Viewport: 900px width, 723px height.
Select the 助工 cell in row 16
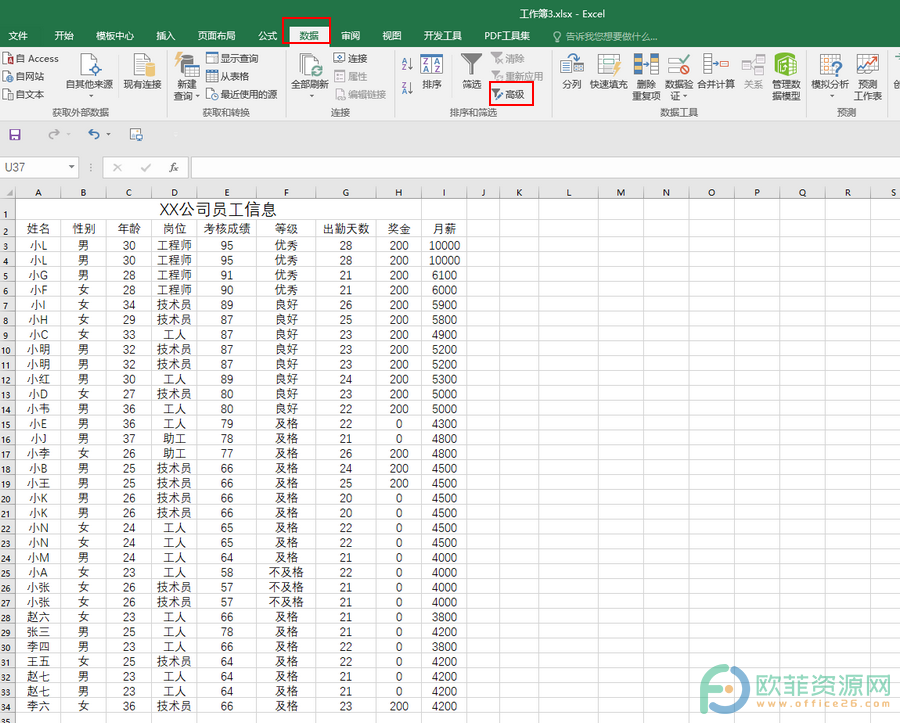click(x=174, y=439)
